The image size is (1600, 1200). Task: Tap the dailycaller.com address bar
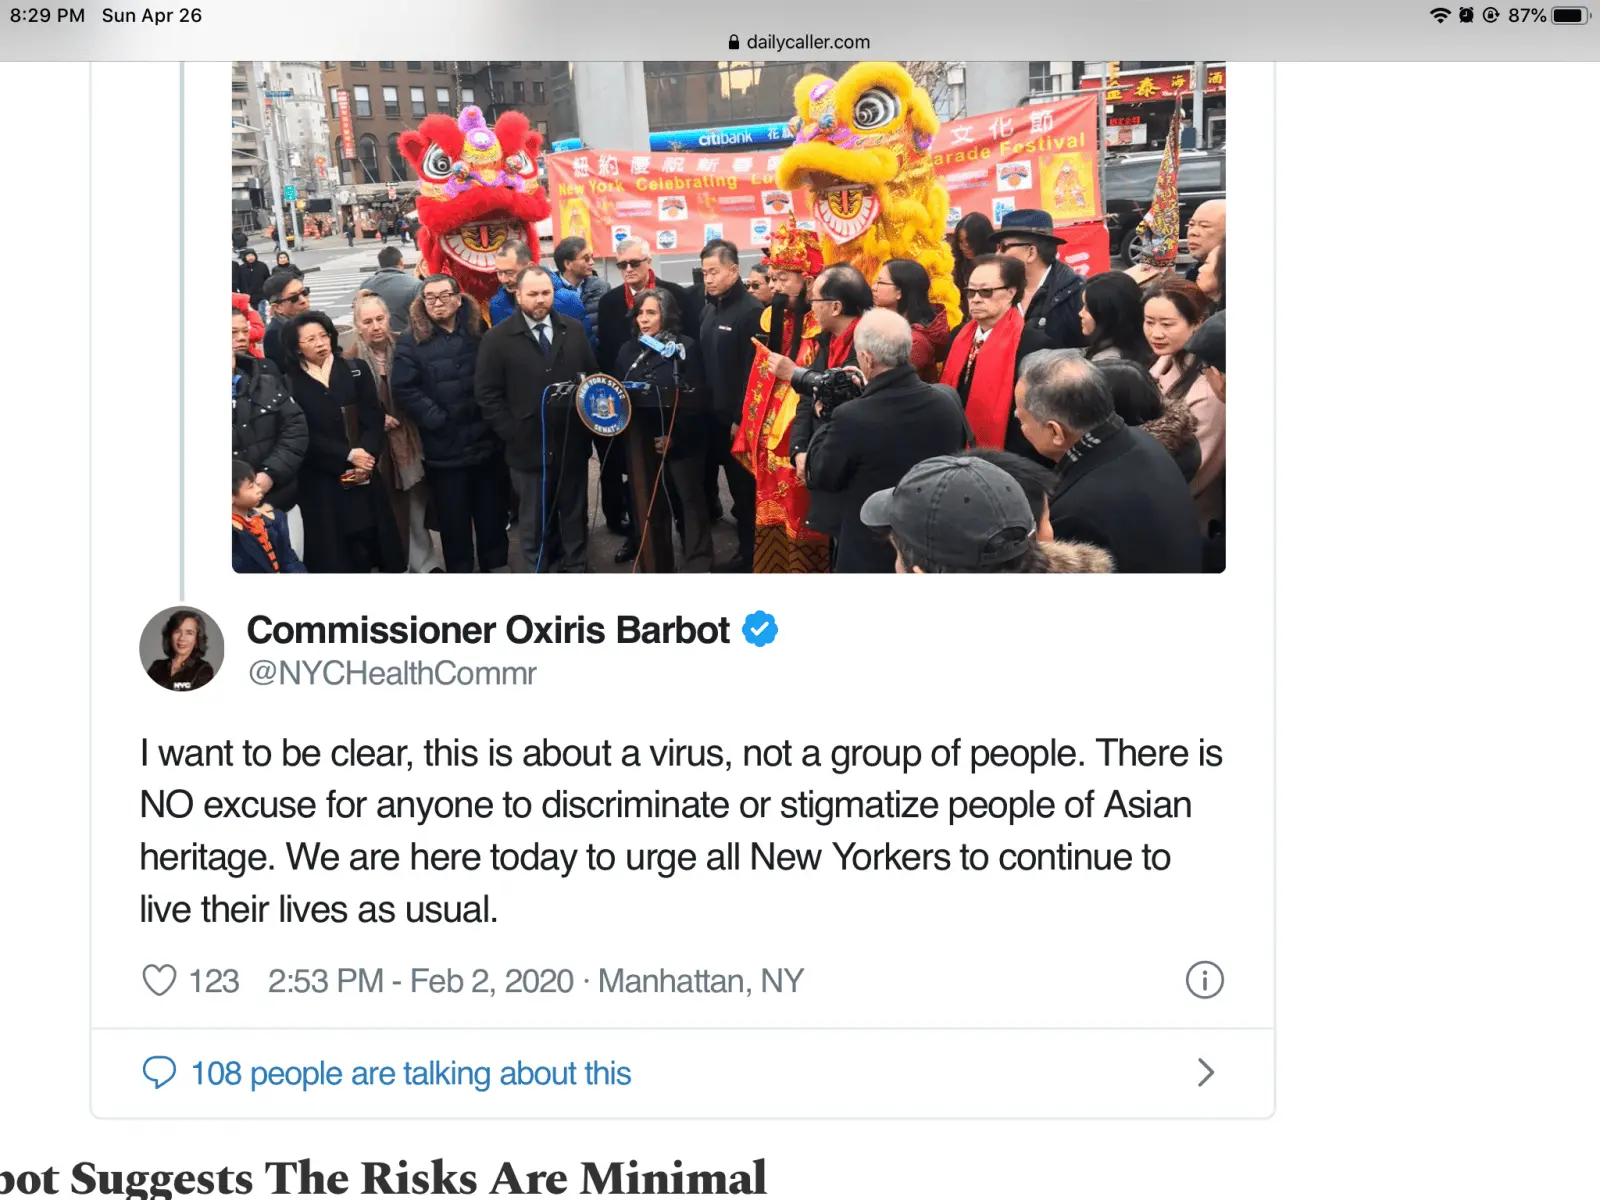pyautogui.click(x=800, y=42)
